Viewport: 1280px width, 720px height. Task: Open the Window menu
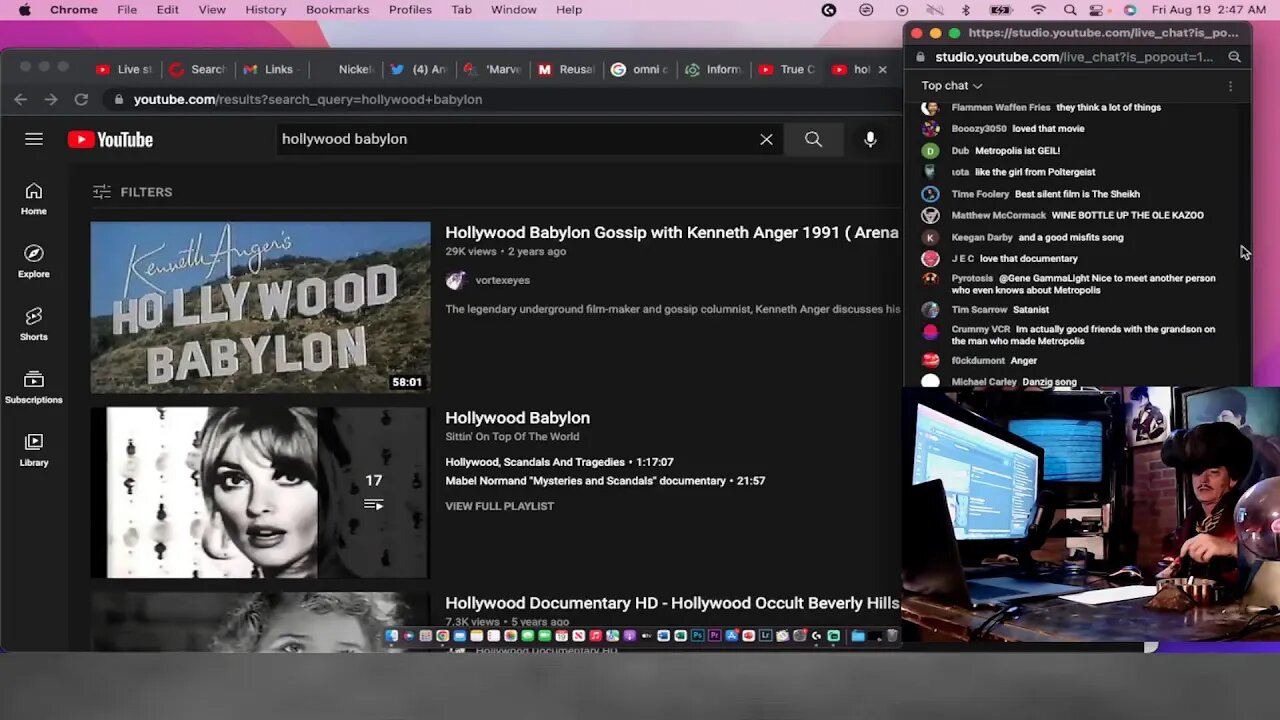(514, 10)
